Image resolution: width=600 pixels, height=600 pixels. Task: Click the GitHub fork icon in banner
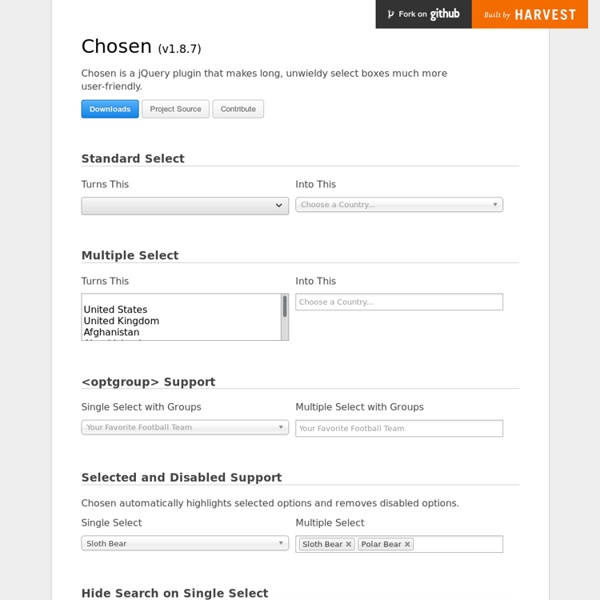[x=390, y=14]
